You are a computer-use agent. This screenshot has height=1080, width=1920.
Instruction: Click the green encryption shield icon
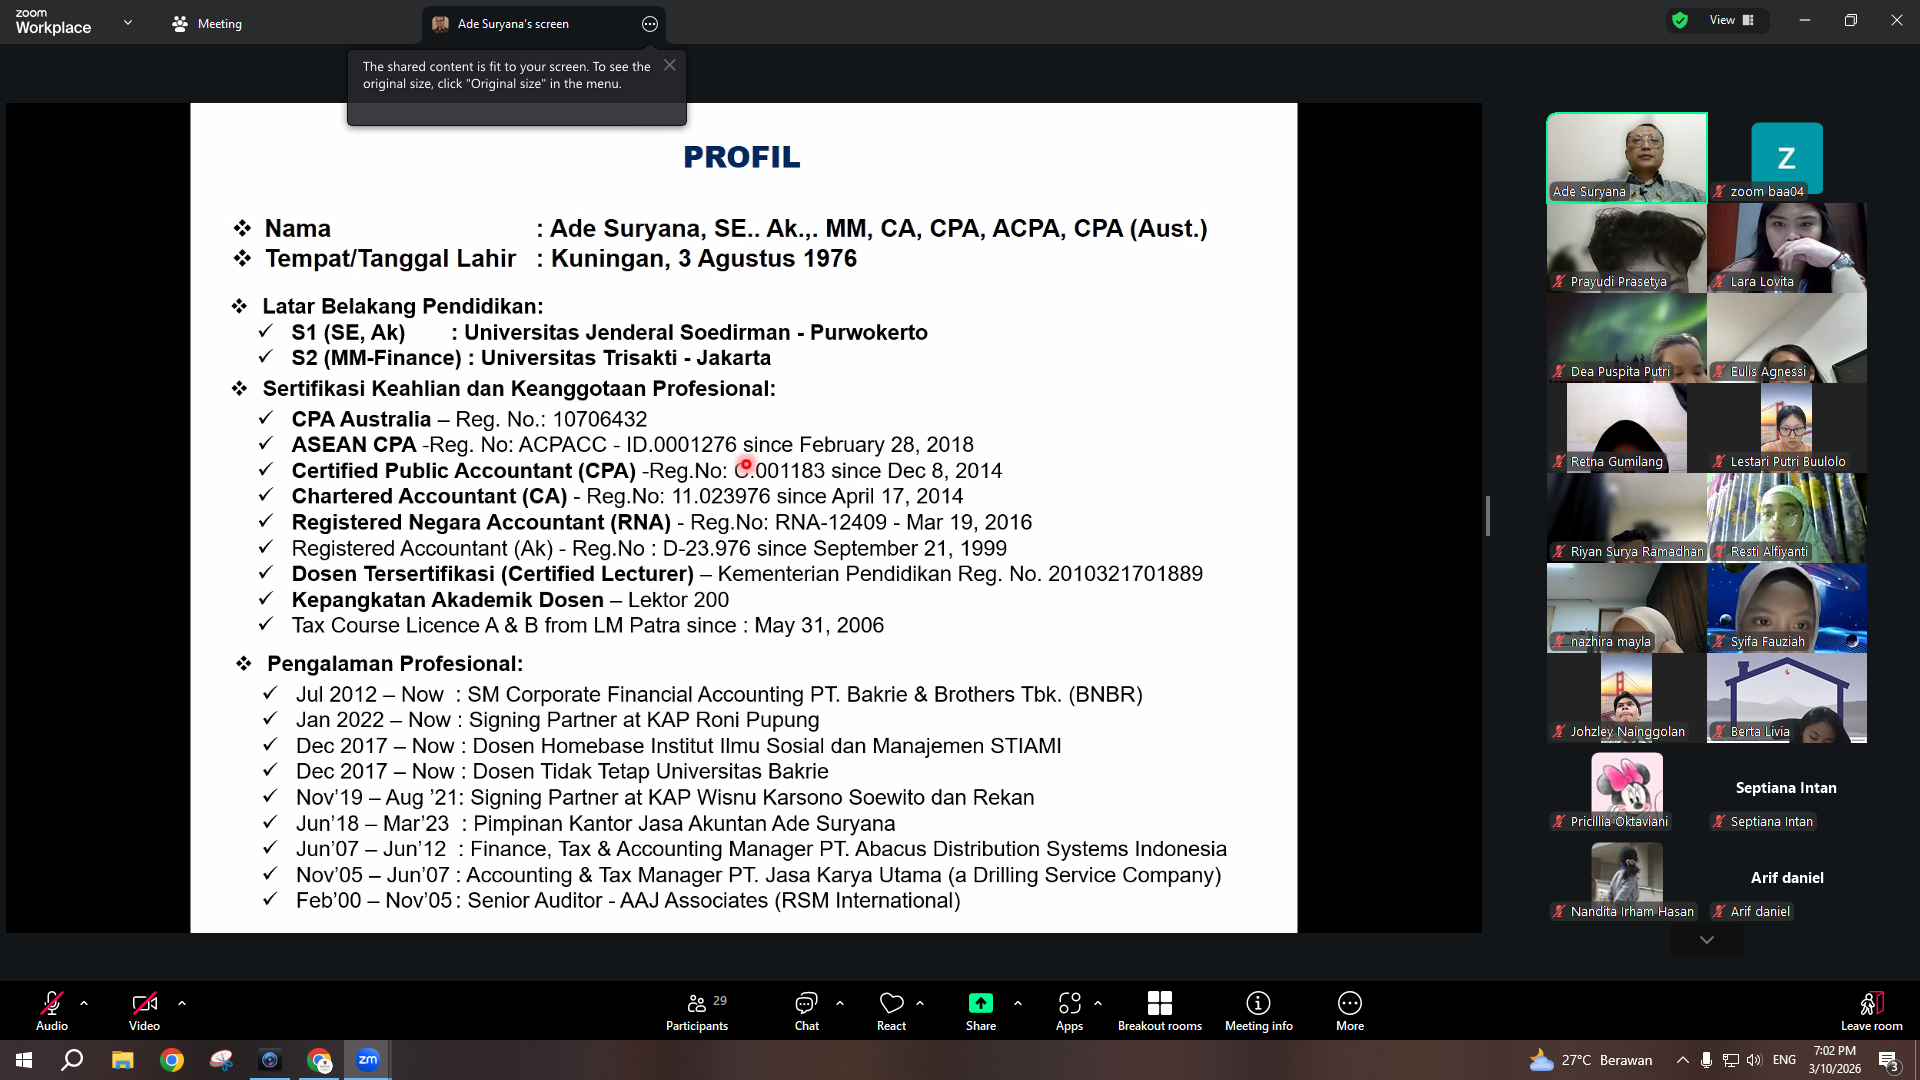(x=1680, y=20)
